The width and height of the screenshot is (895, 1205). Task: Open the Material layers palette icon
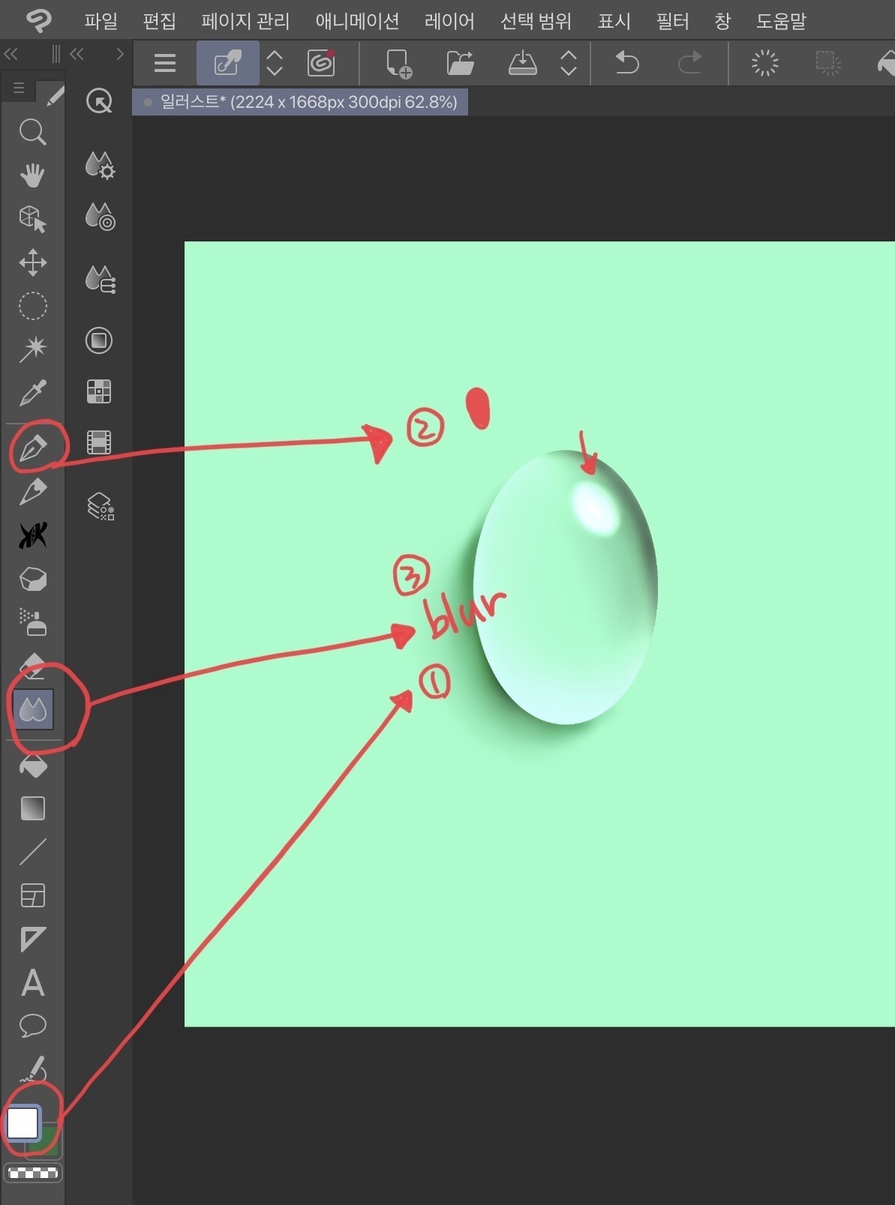pyautogui.click(x=99, y=507)
